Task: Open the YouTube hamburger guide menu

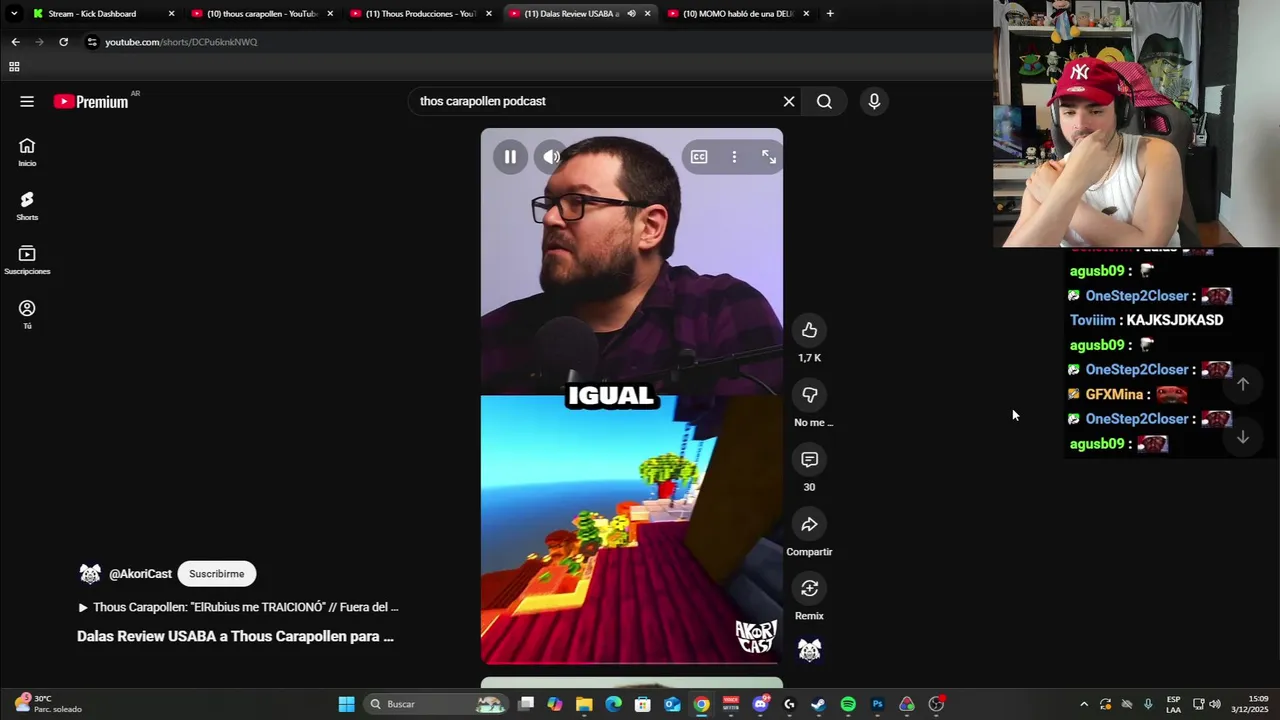Action: click(x=27, y=101)
